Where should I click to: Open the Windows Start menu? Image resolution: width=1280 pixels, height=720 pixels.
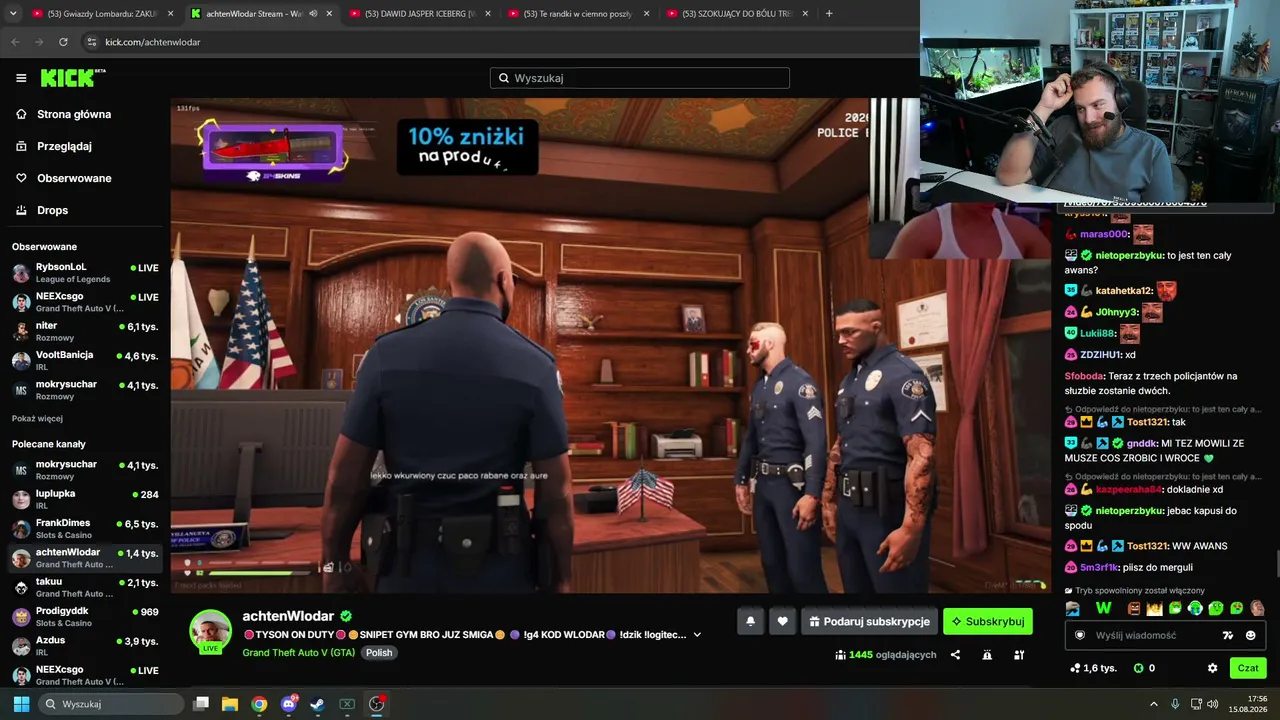click(x=21, y=704)
